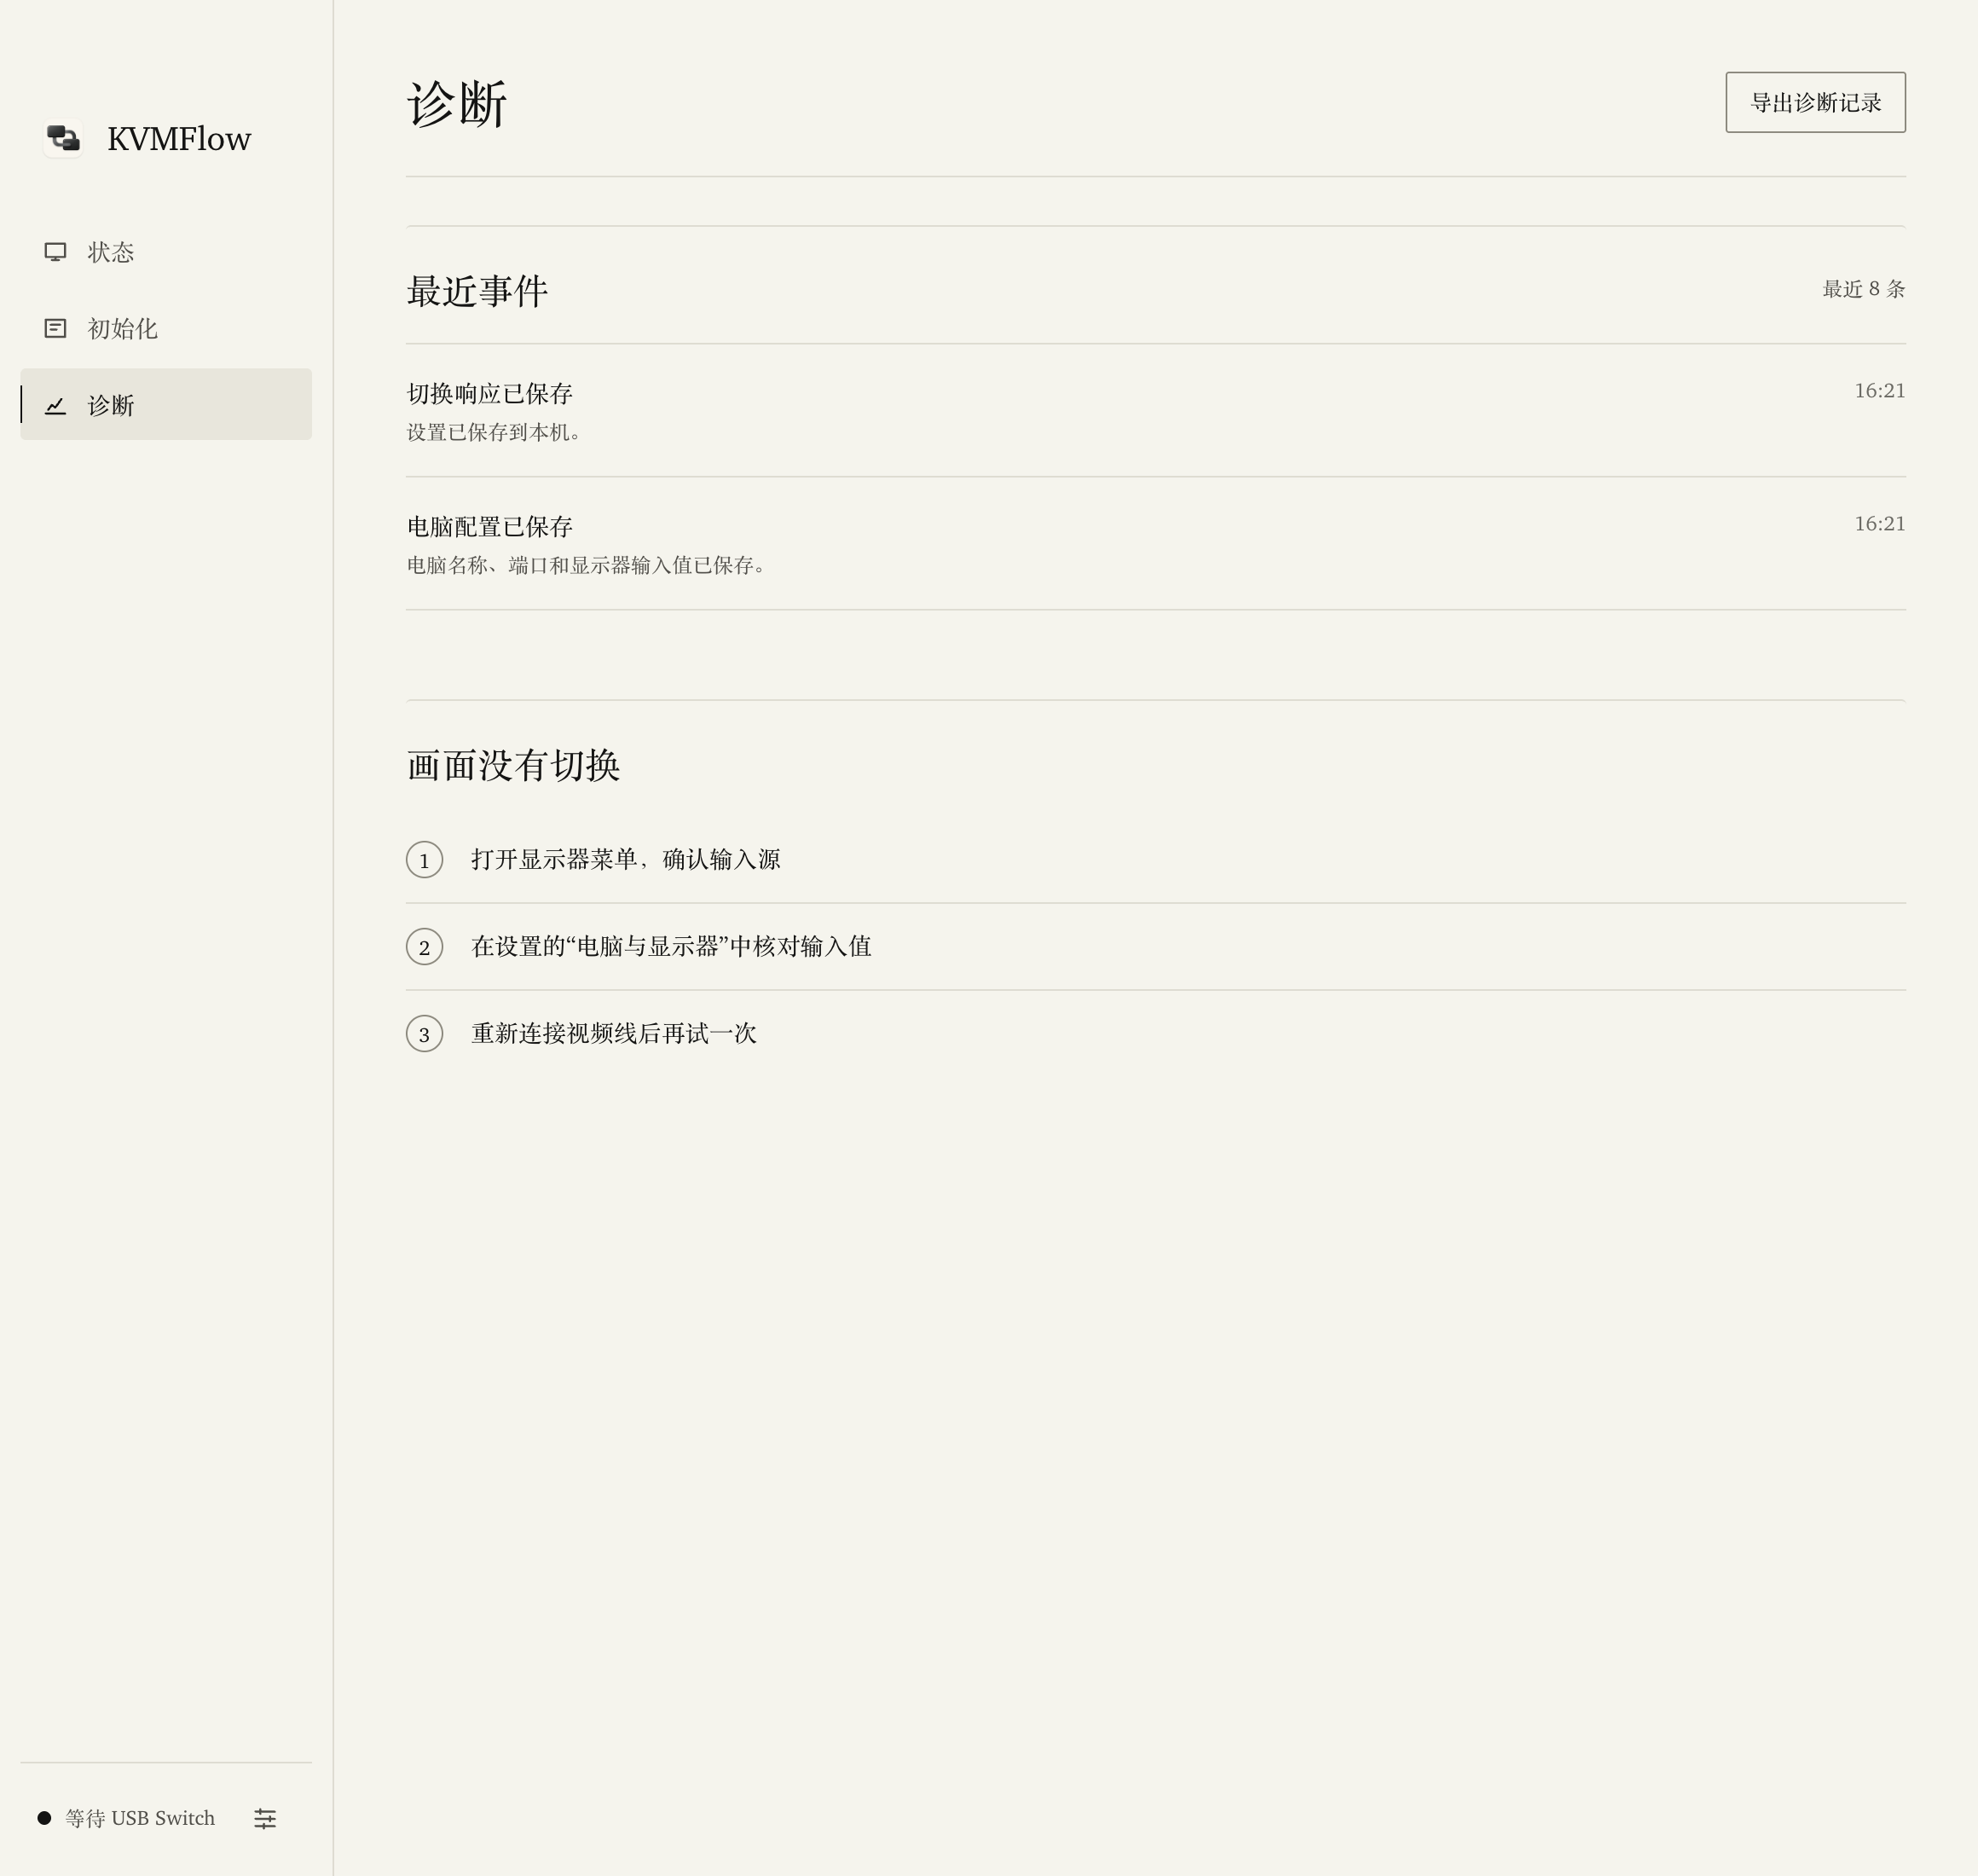Screen dimensions: 1978x1876
Task: Open the 状态 page
Action: click(166, 252)
